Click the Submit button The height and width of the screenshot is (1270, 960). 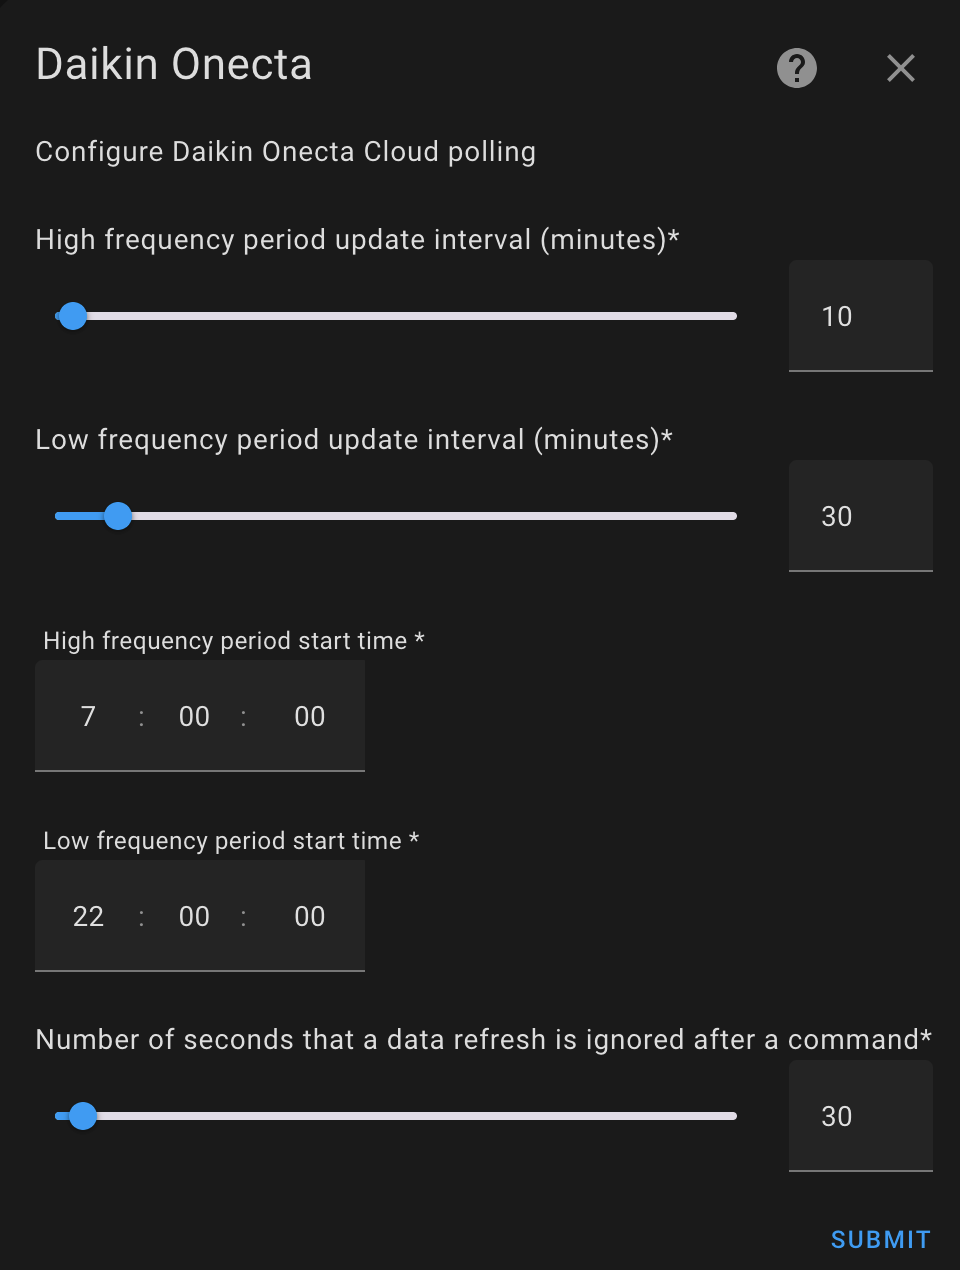point(880,1239)
